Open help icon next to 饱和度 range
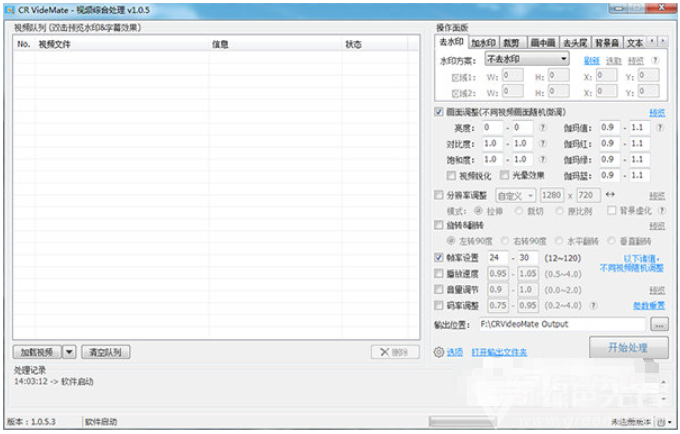This screenshot has width=680, height=434. pyautogui.click(x=543, y=160)
